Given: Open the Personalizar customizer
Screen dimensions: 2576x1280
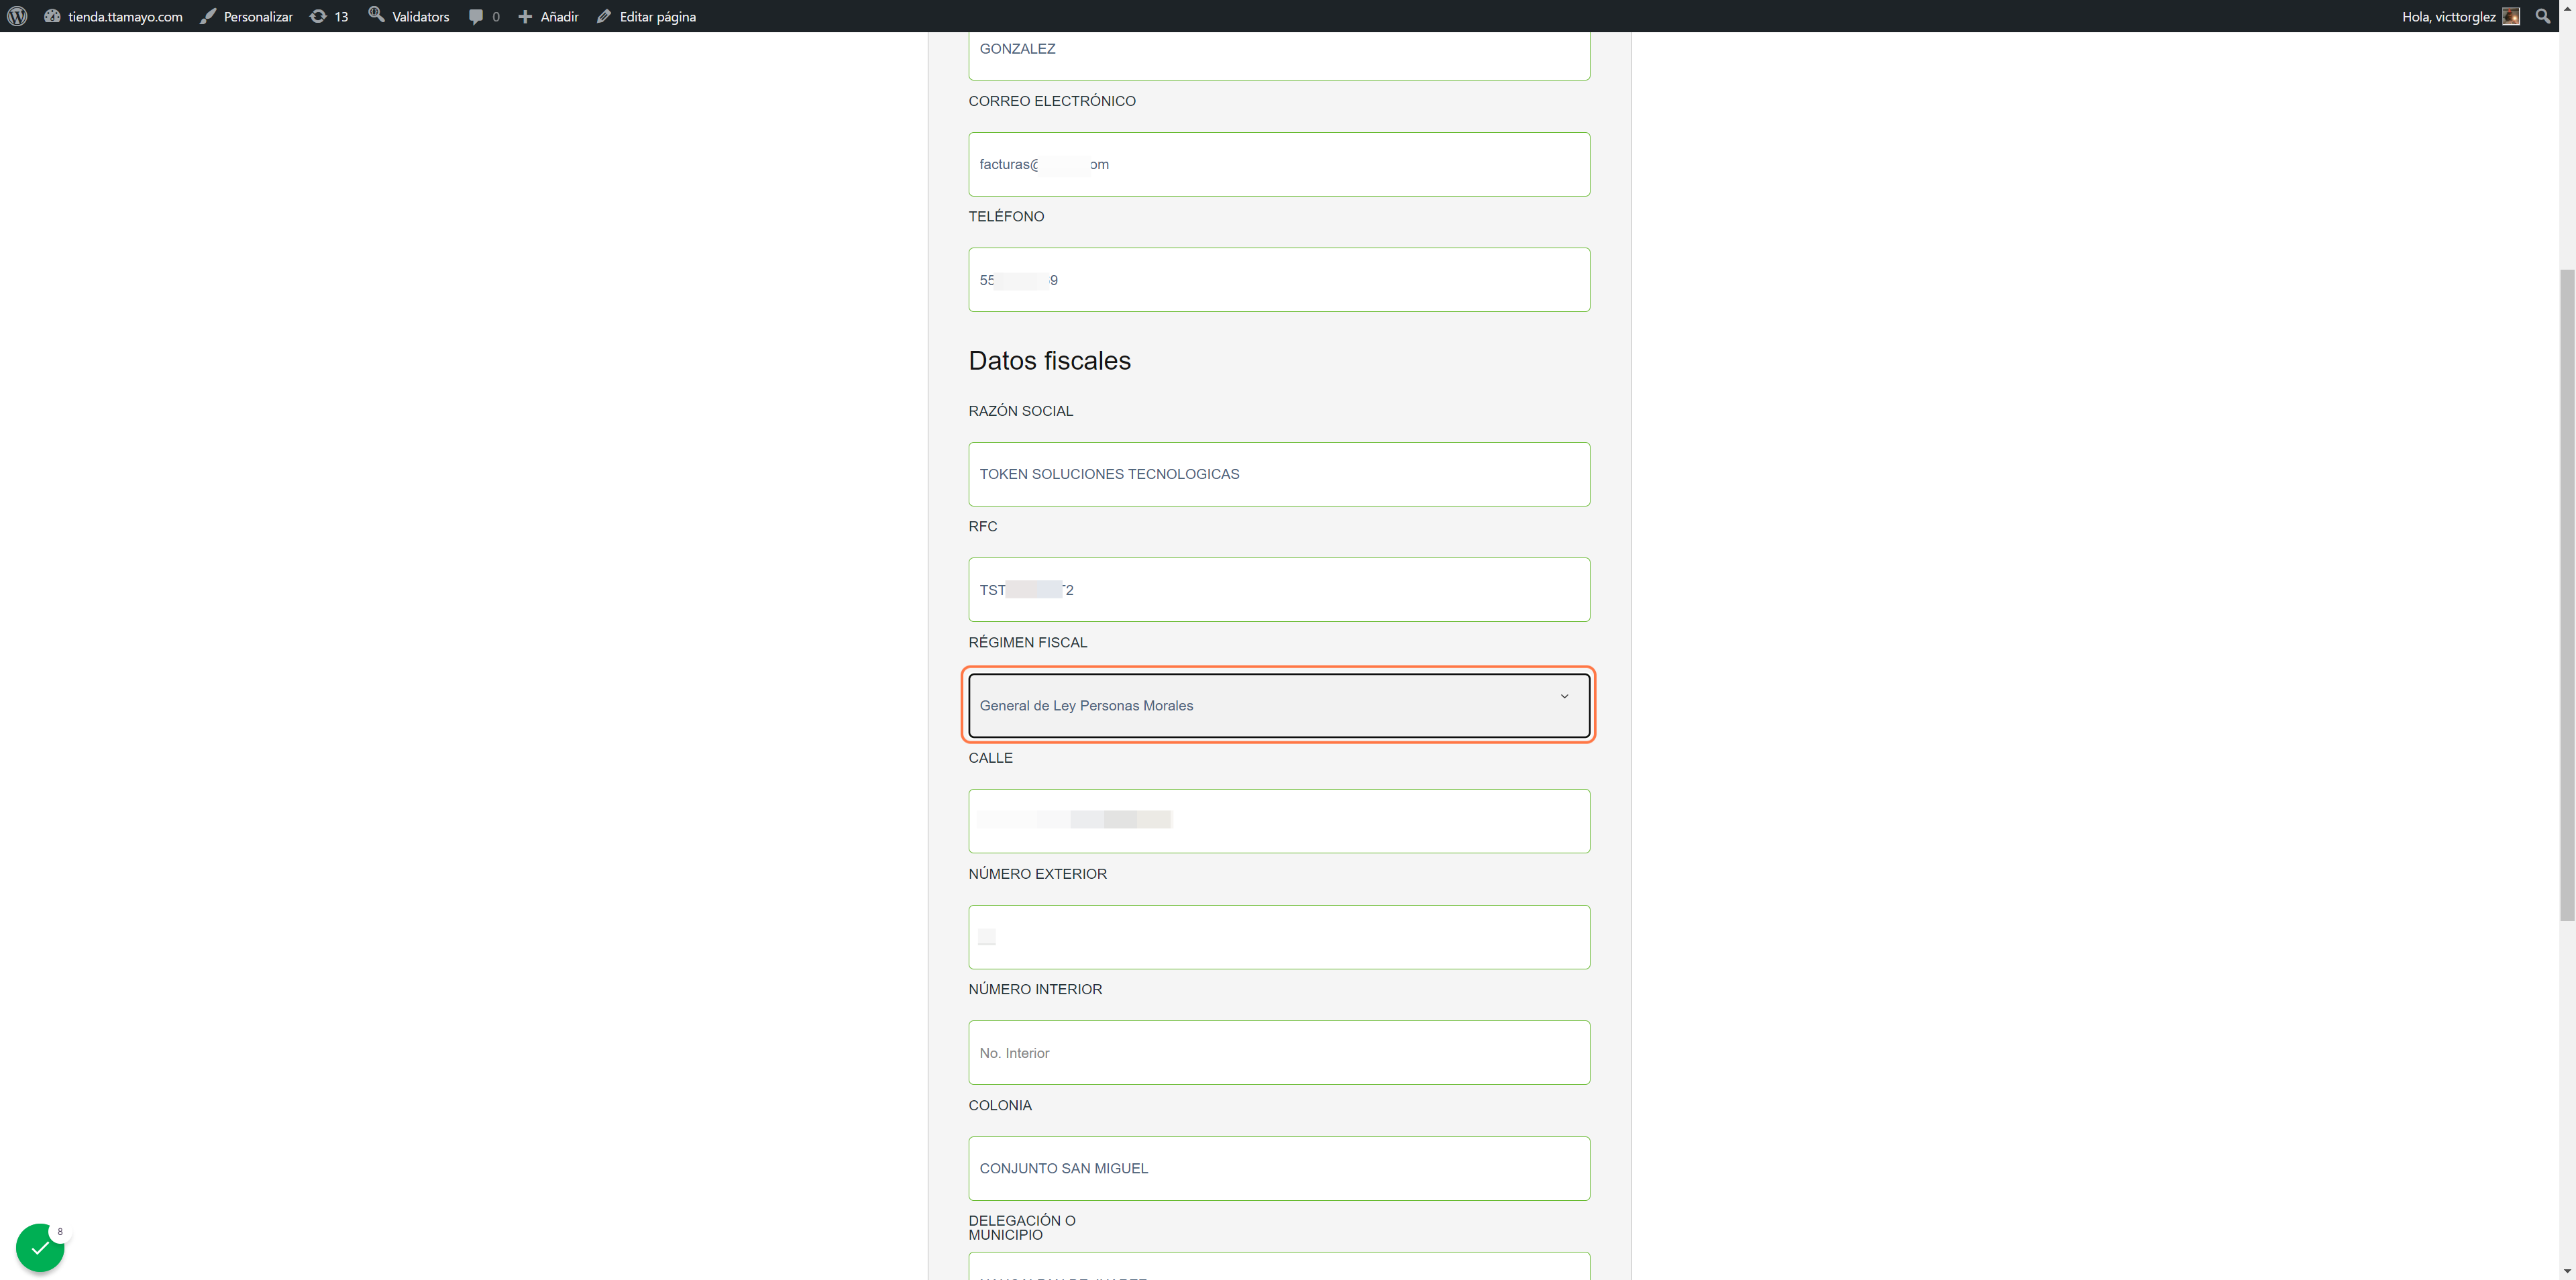Looking at the screenshot, I should click(x=246, y=16).
